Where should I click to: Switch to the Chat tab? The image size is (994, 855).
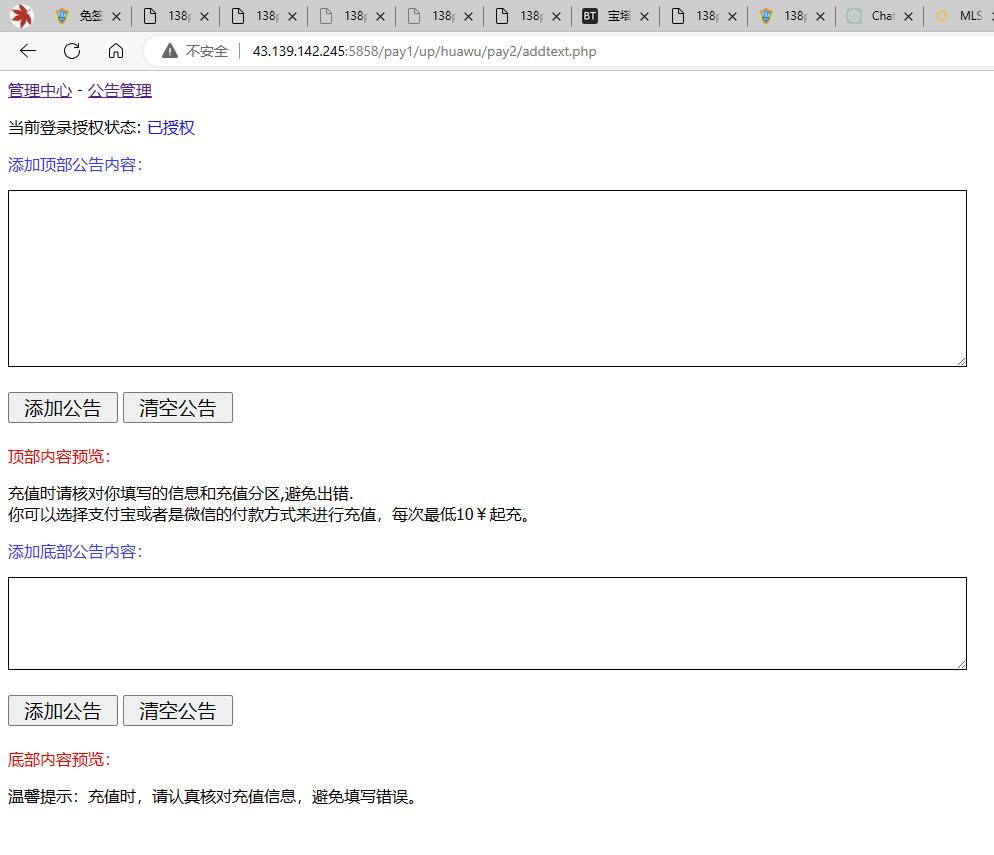point(878,16)
